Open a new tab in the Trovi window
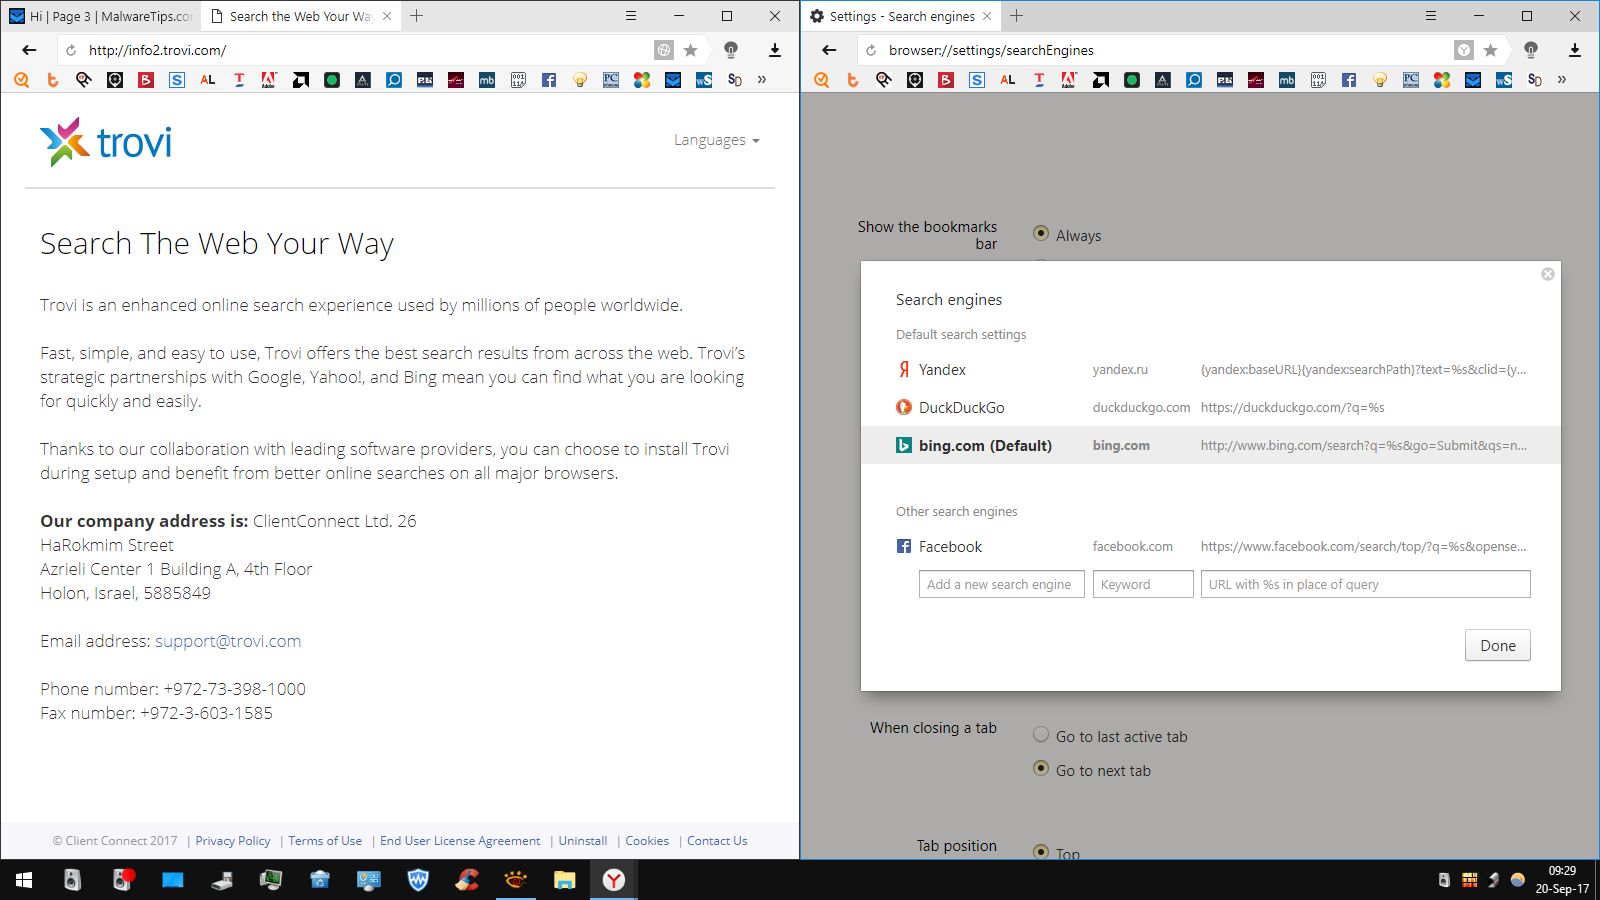This screenshot has height=900, width=1600. [417, 16]
